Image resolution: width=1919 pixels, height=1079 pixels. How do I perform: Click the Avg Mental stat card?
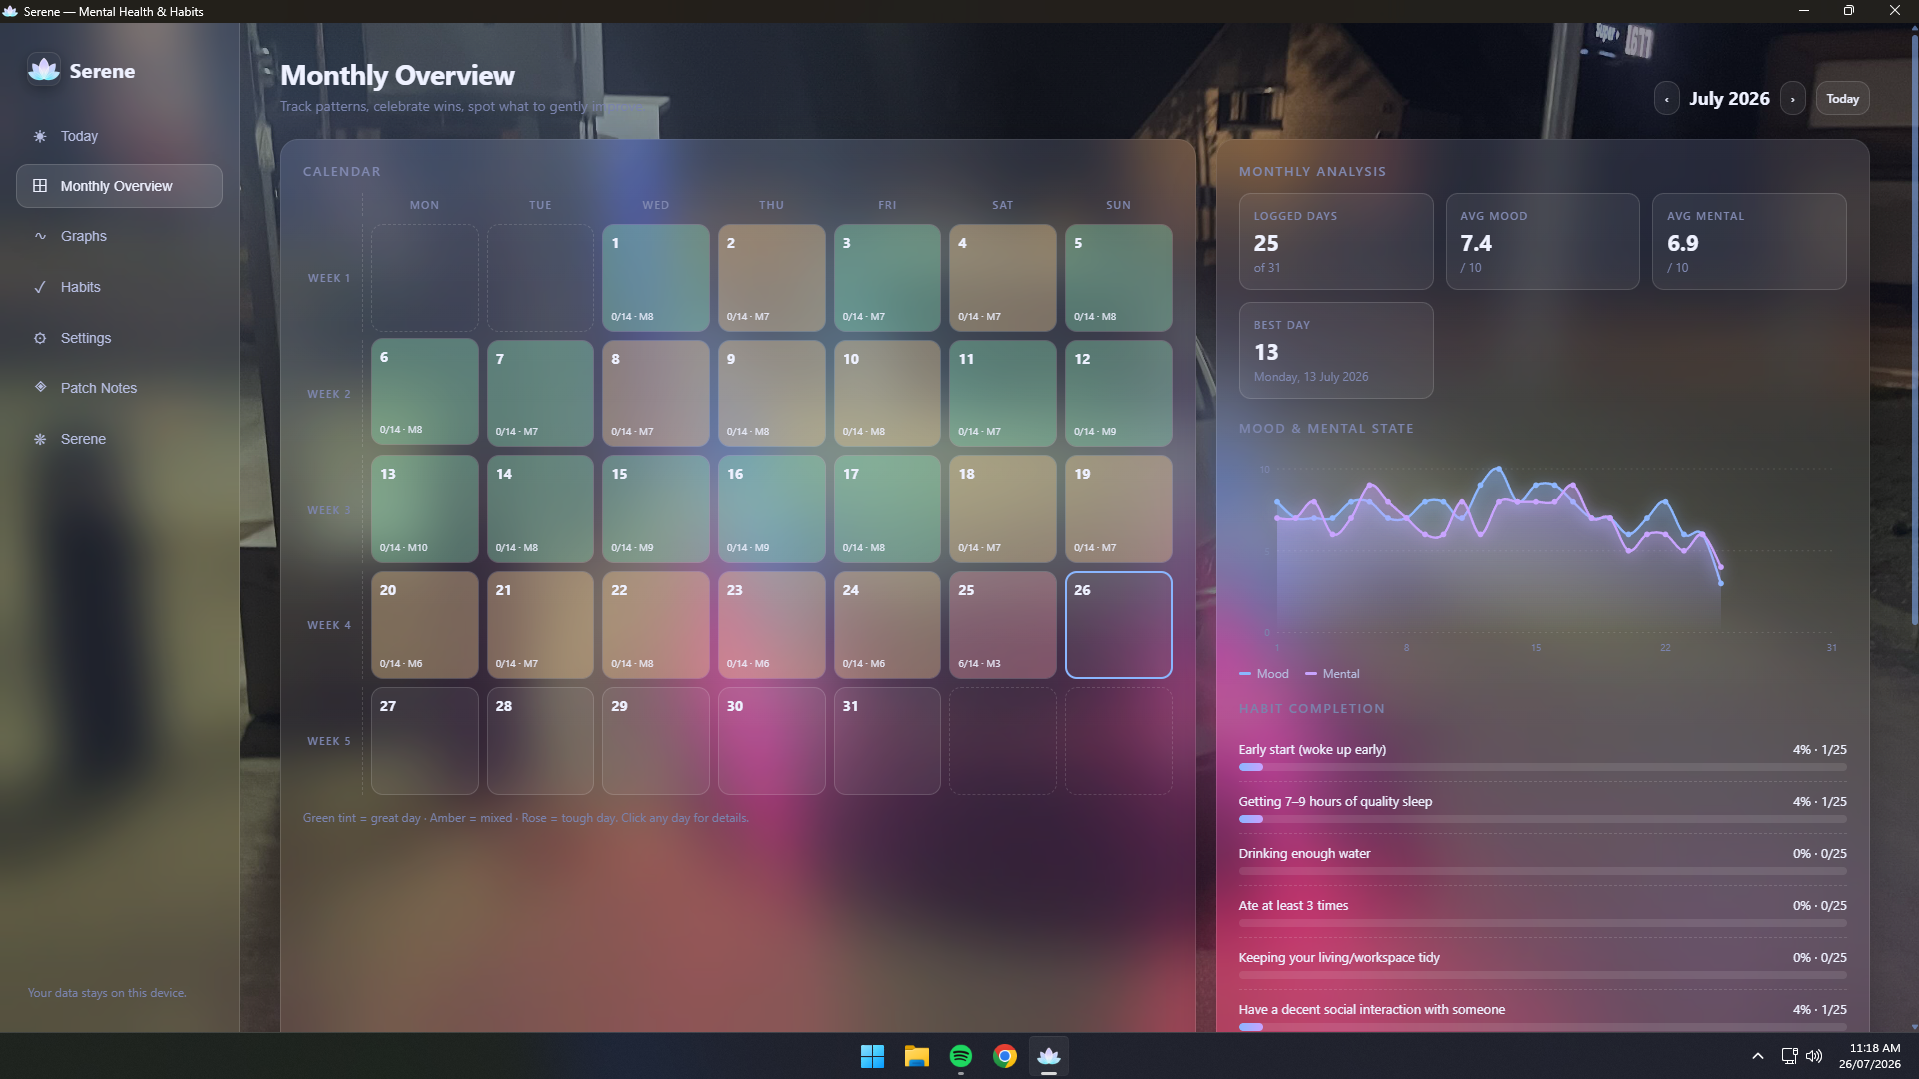(1749, 242)
